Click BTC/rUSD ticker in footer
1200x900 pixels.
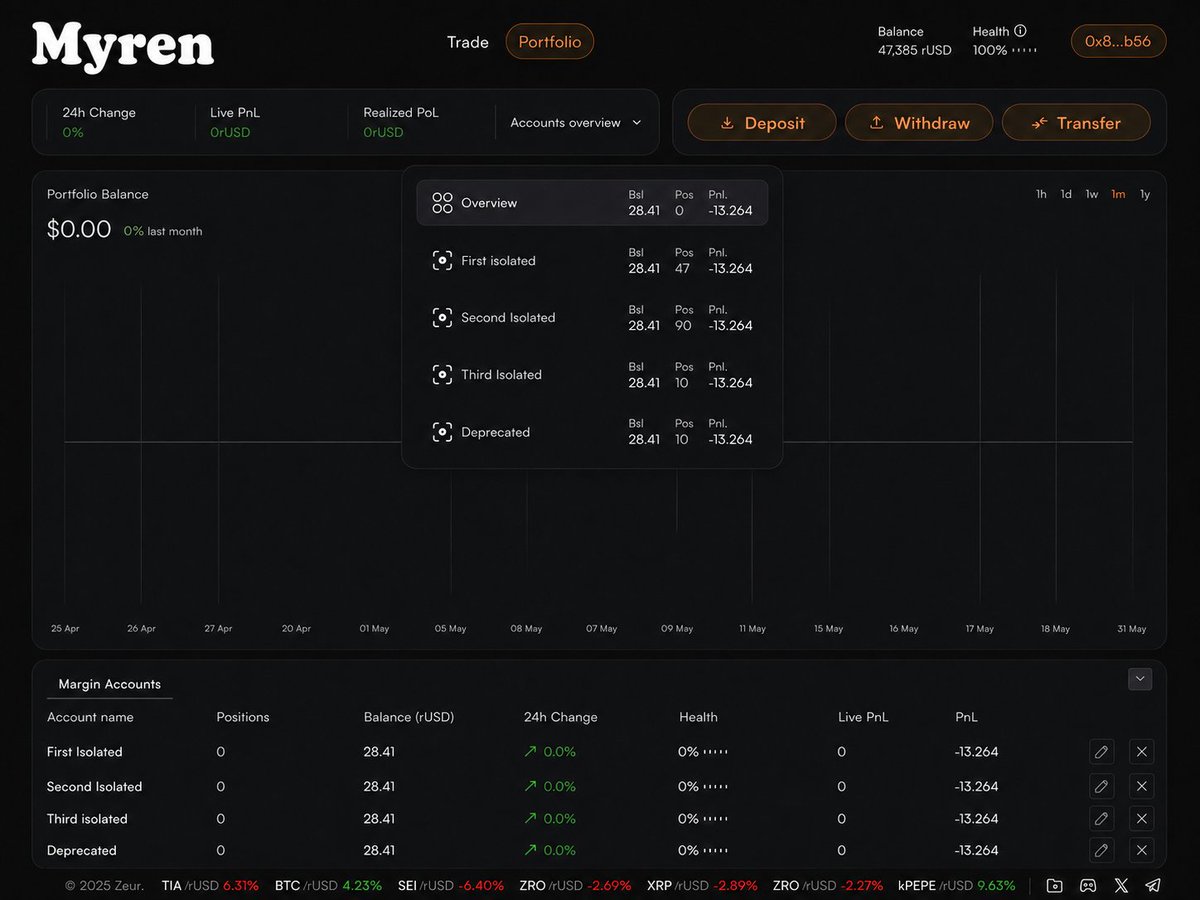(x=328, y=885)
